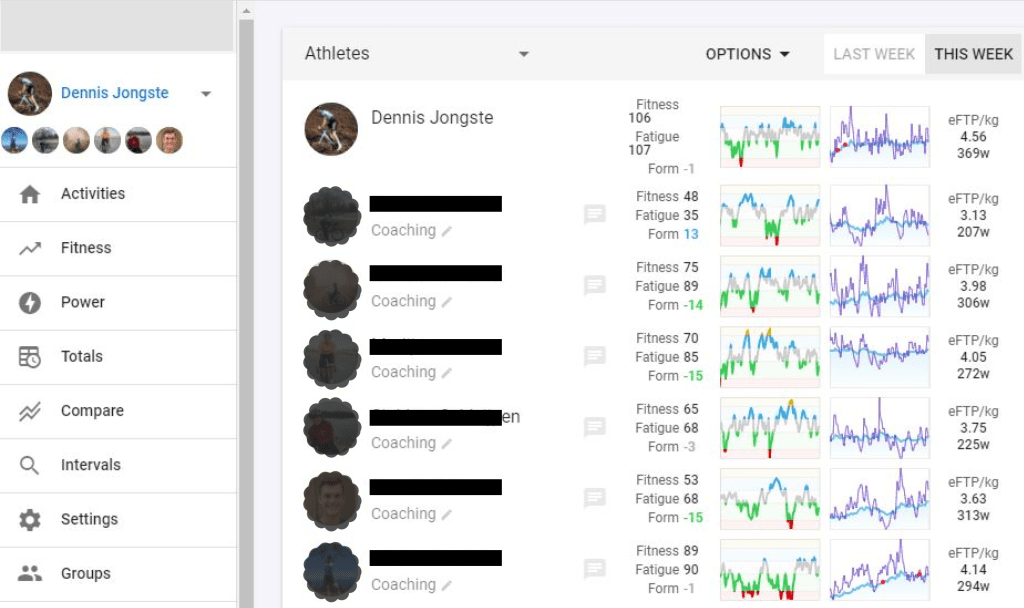Switch to LAST WEEK view

[874, 54]
